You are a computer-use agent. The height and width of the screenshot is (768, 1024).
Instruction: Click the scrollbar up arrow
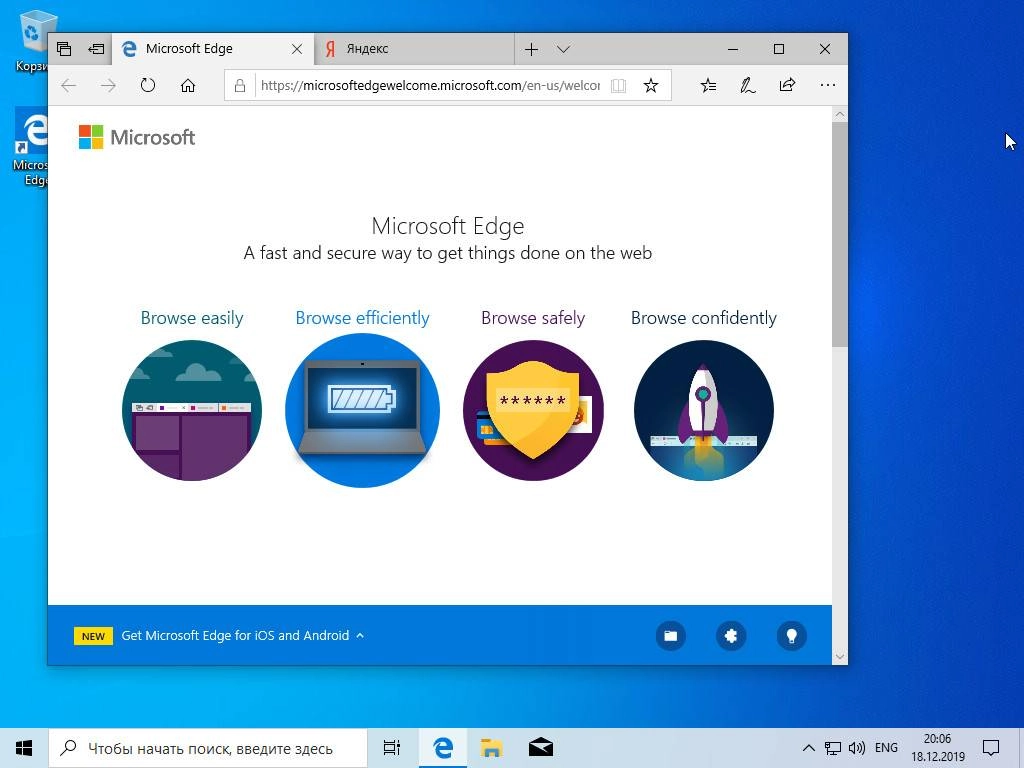840,114
